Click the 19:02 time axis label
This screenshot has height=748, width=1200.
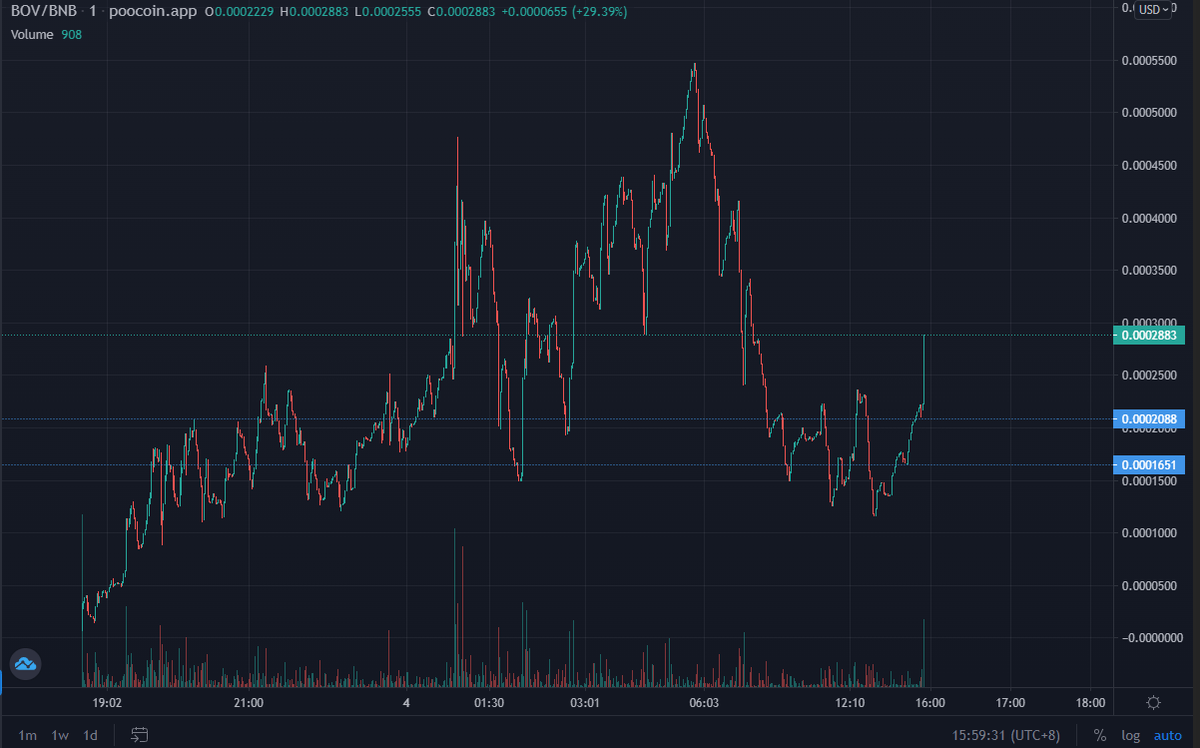(x=105, y=703)
